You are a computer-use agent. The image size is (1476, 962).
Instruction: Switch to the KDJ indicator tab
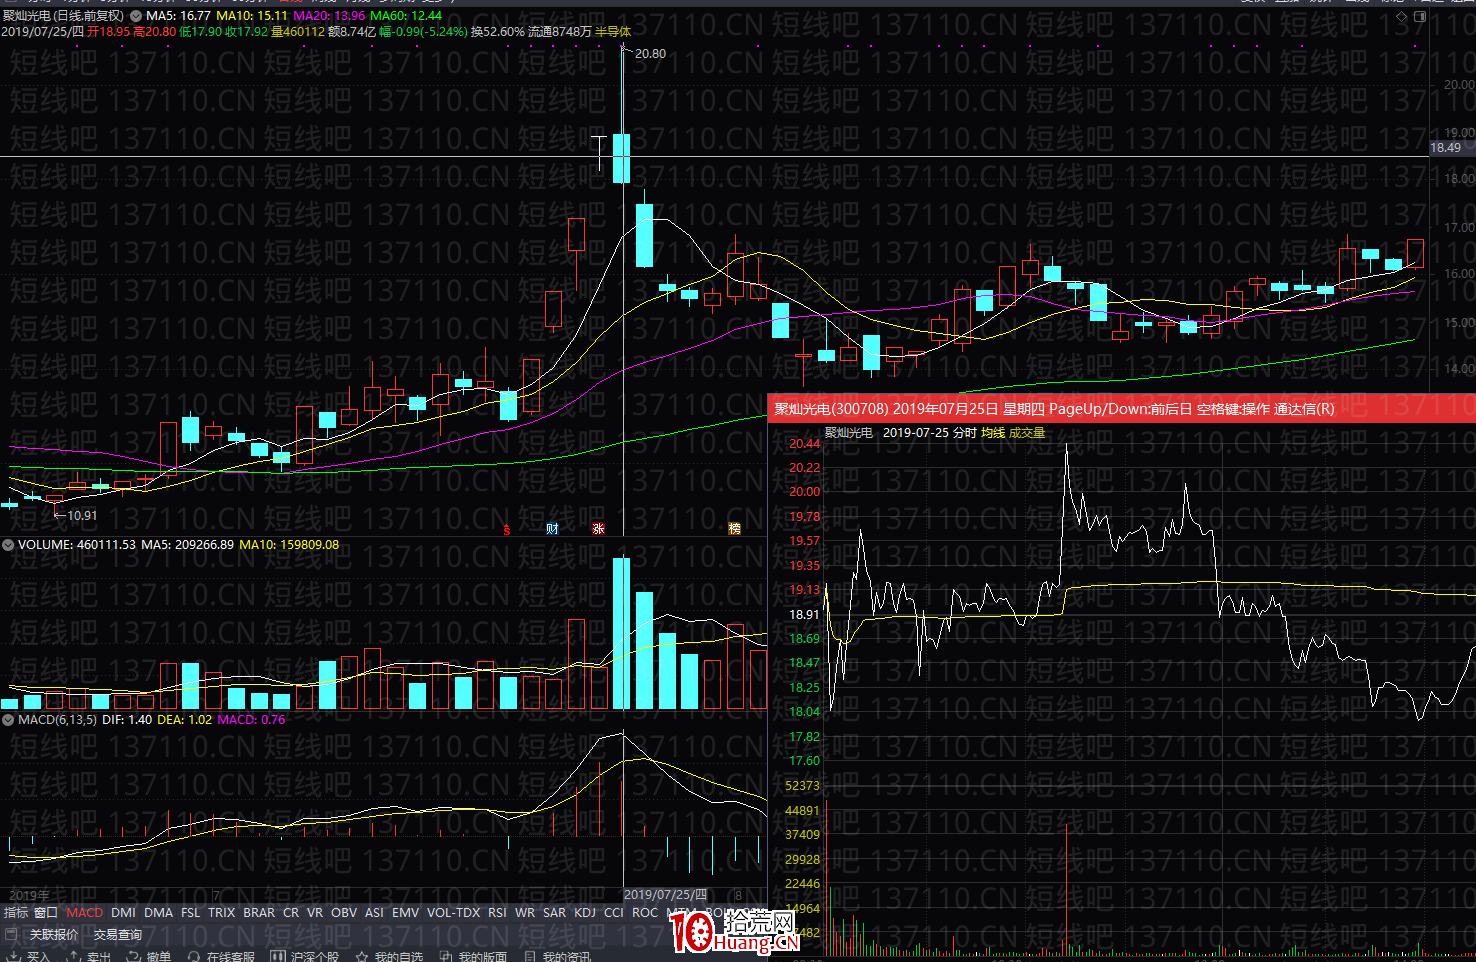pos(585,912)
